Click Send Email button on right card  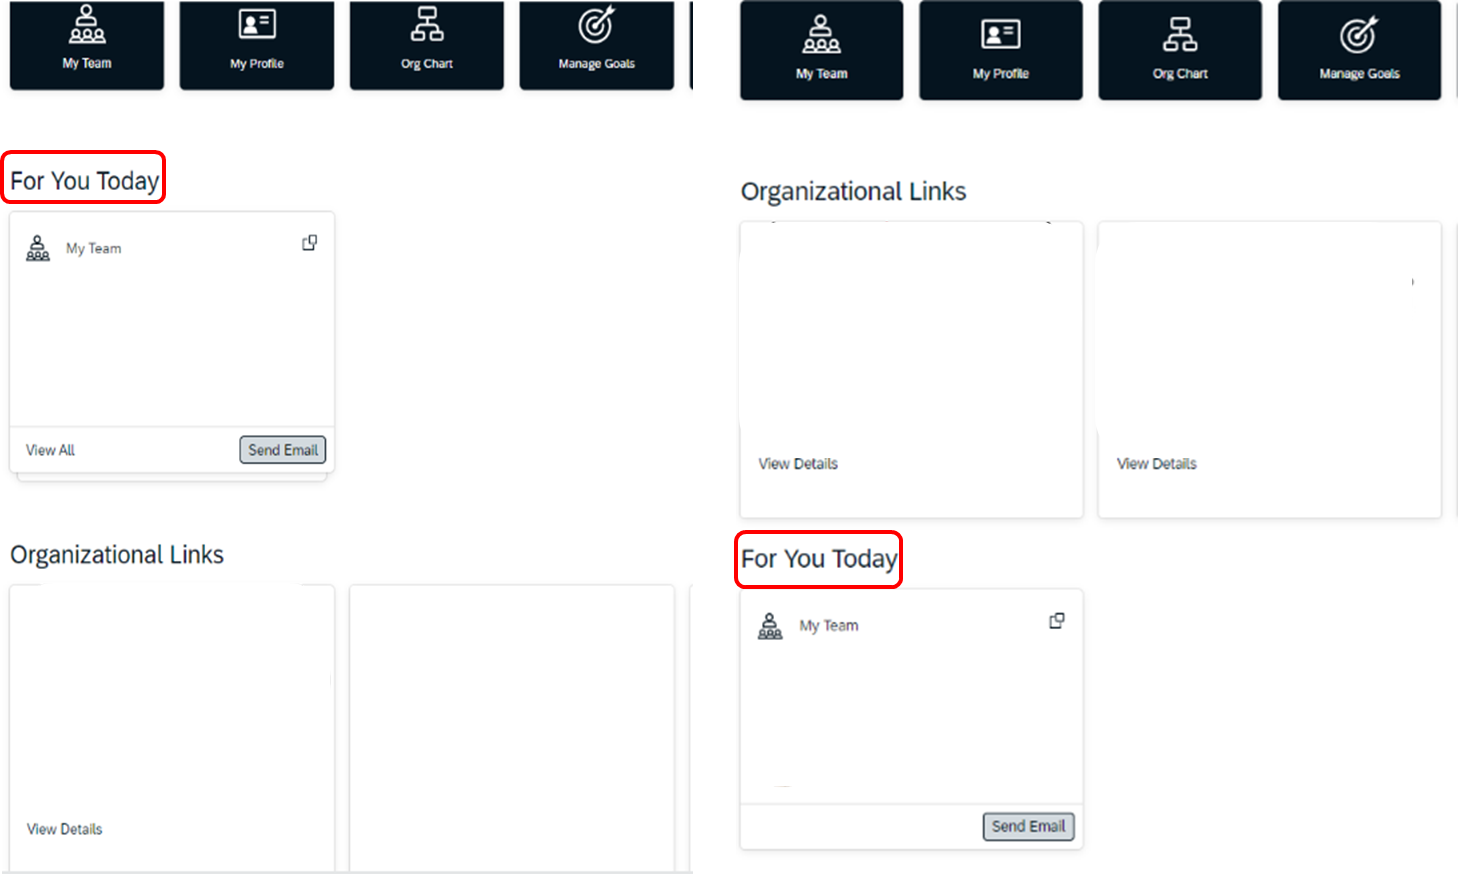(x=1029, y=826)
